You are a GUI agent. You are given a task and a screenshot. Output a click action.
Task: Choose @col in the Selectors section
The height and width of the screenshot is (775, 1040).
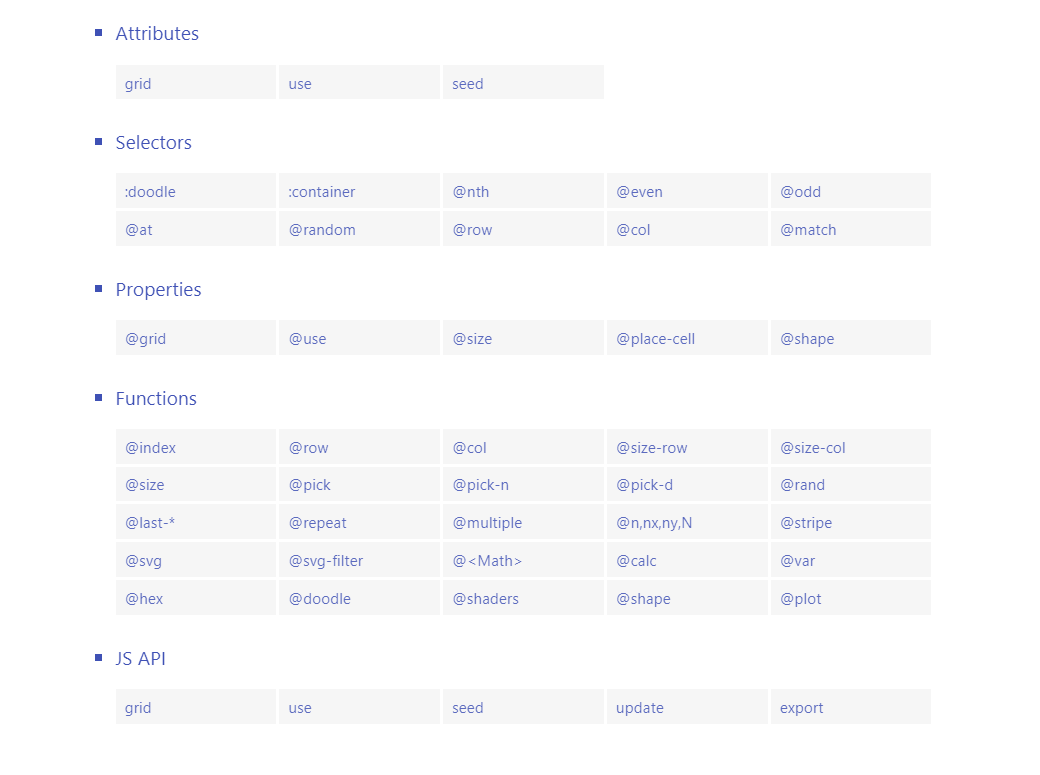687,228
